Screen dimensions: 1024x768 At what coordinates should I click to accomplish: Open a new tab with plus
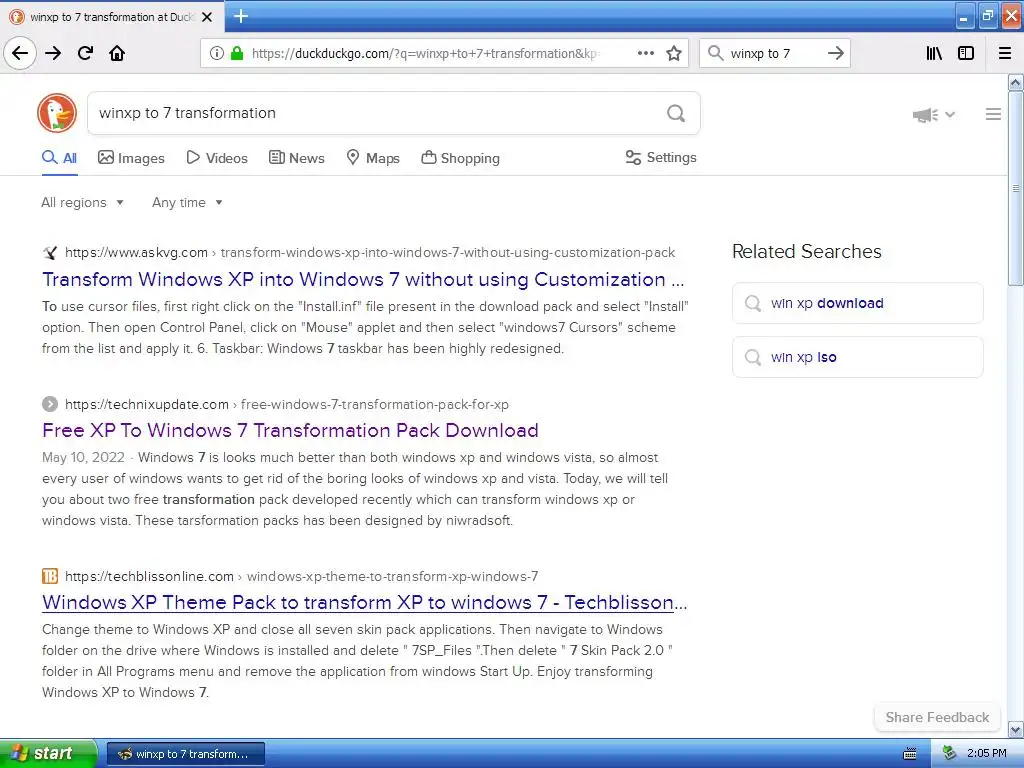pos(241,16)
